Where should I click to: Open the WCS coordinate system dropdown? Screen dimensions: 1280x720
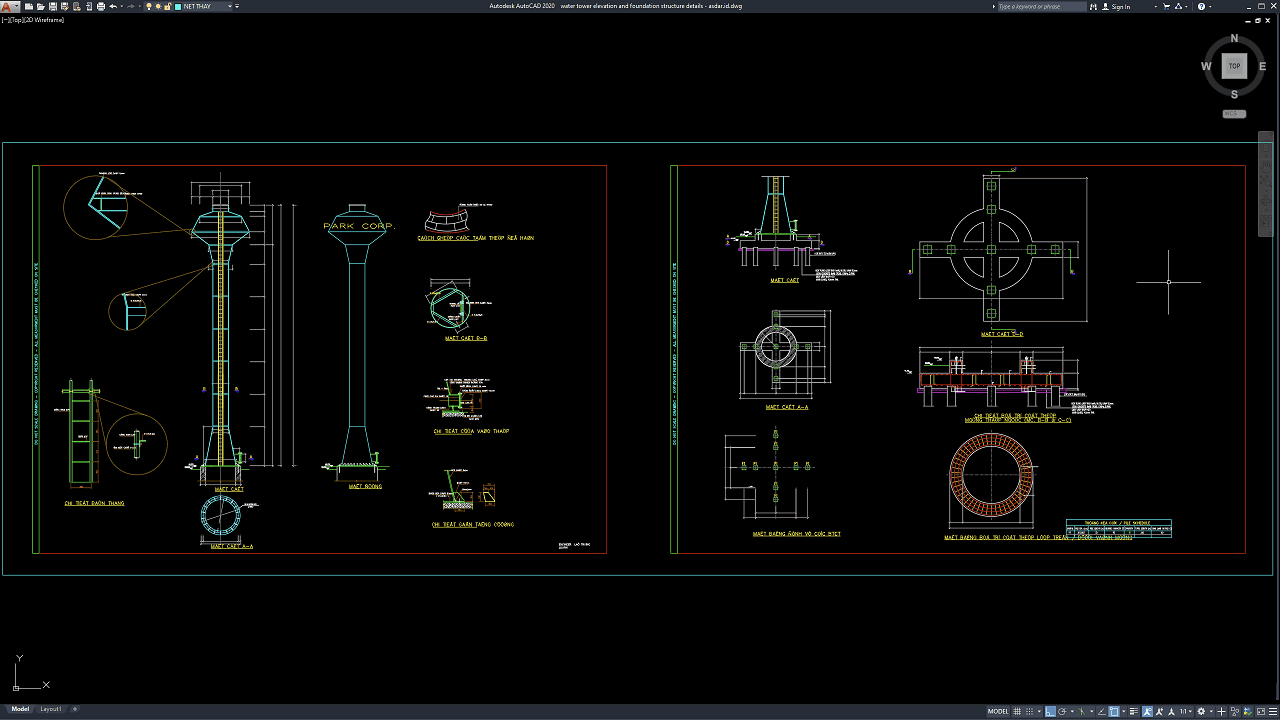(1234, 114)
